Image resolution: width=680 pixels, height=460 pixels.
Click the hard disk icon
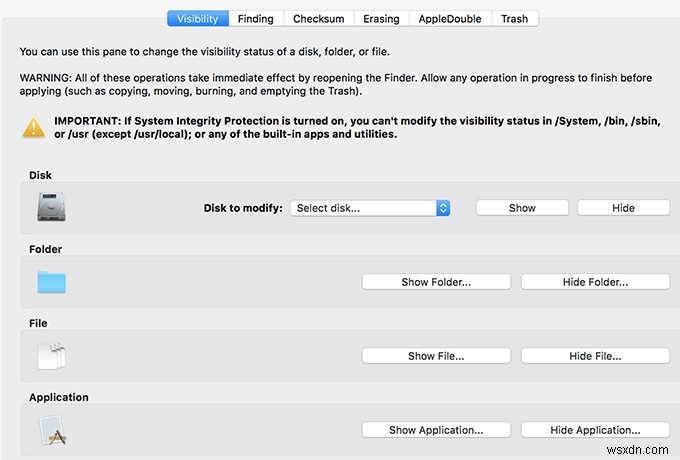coord(51,207)
